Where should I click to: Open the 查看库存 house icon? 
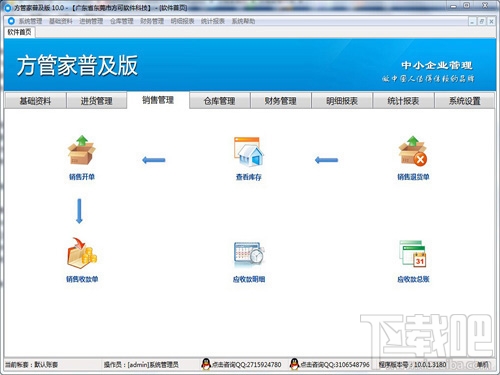coord(249,152)
